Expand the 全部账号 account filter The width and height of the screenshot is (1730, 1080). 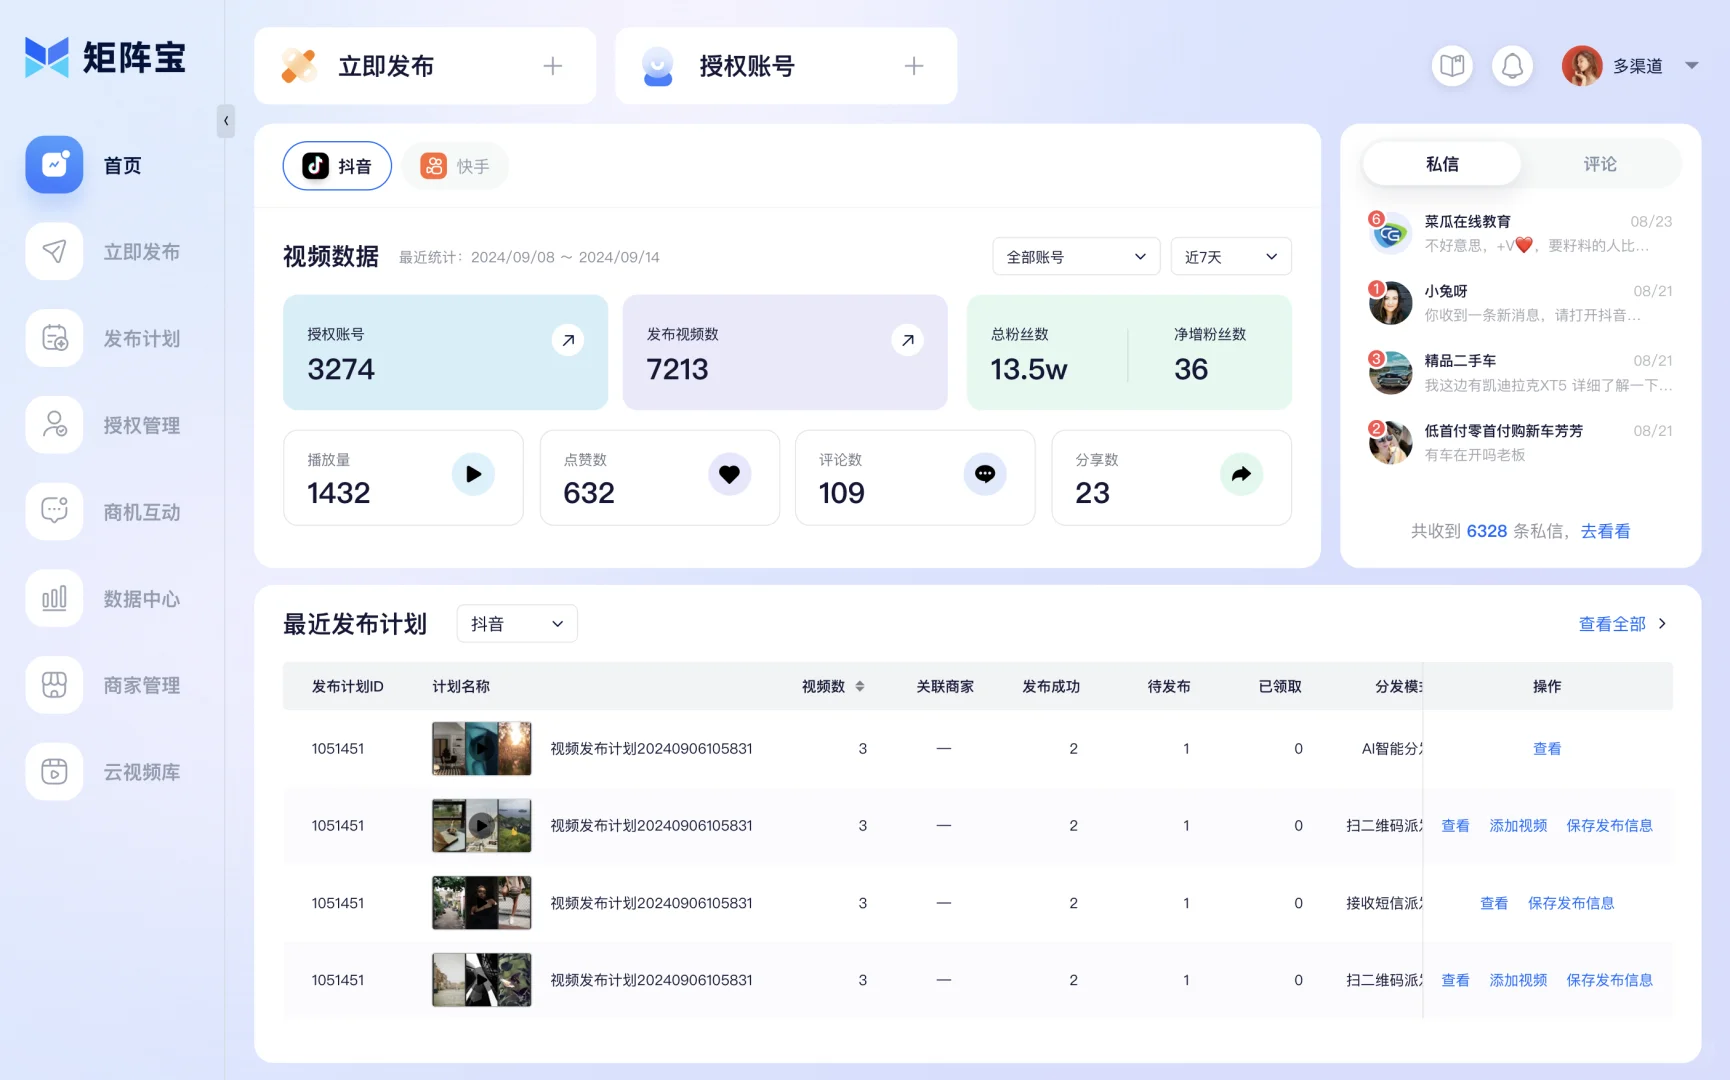tap(1075, 256)
